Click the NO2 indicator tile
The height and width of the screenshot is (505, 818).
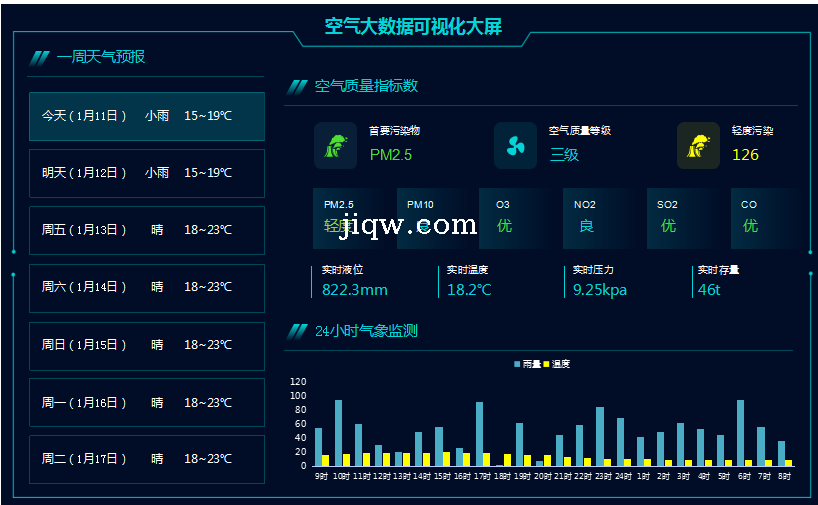point(602,217)
